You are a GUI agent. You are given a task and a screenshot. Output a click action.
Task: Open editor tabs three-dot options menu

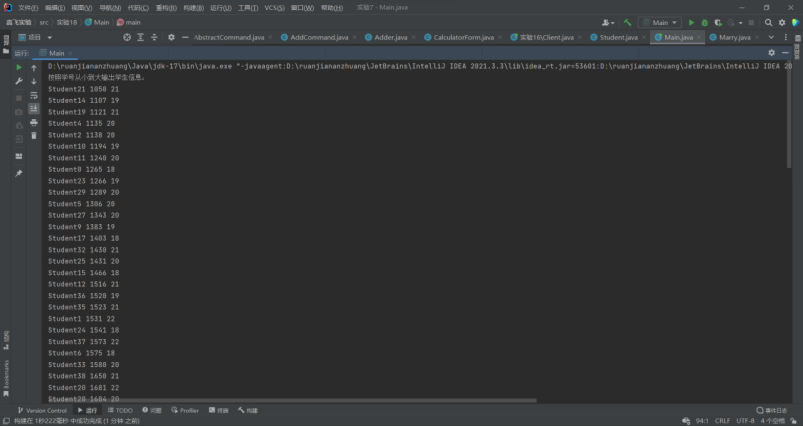pyautogui.click(x=786, y=37)
